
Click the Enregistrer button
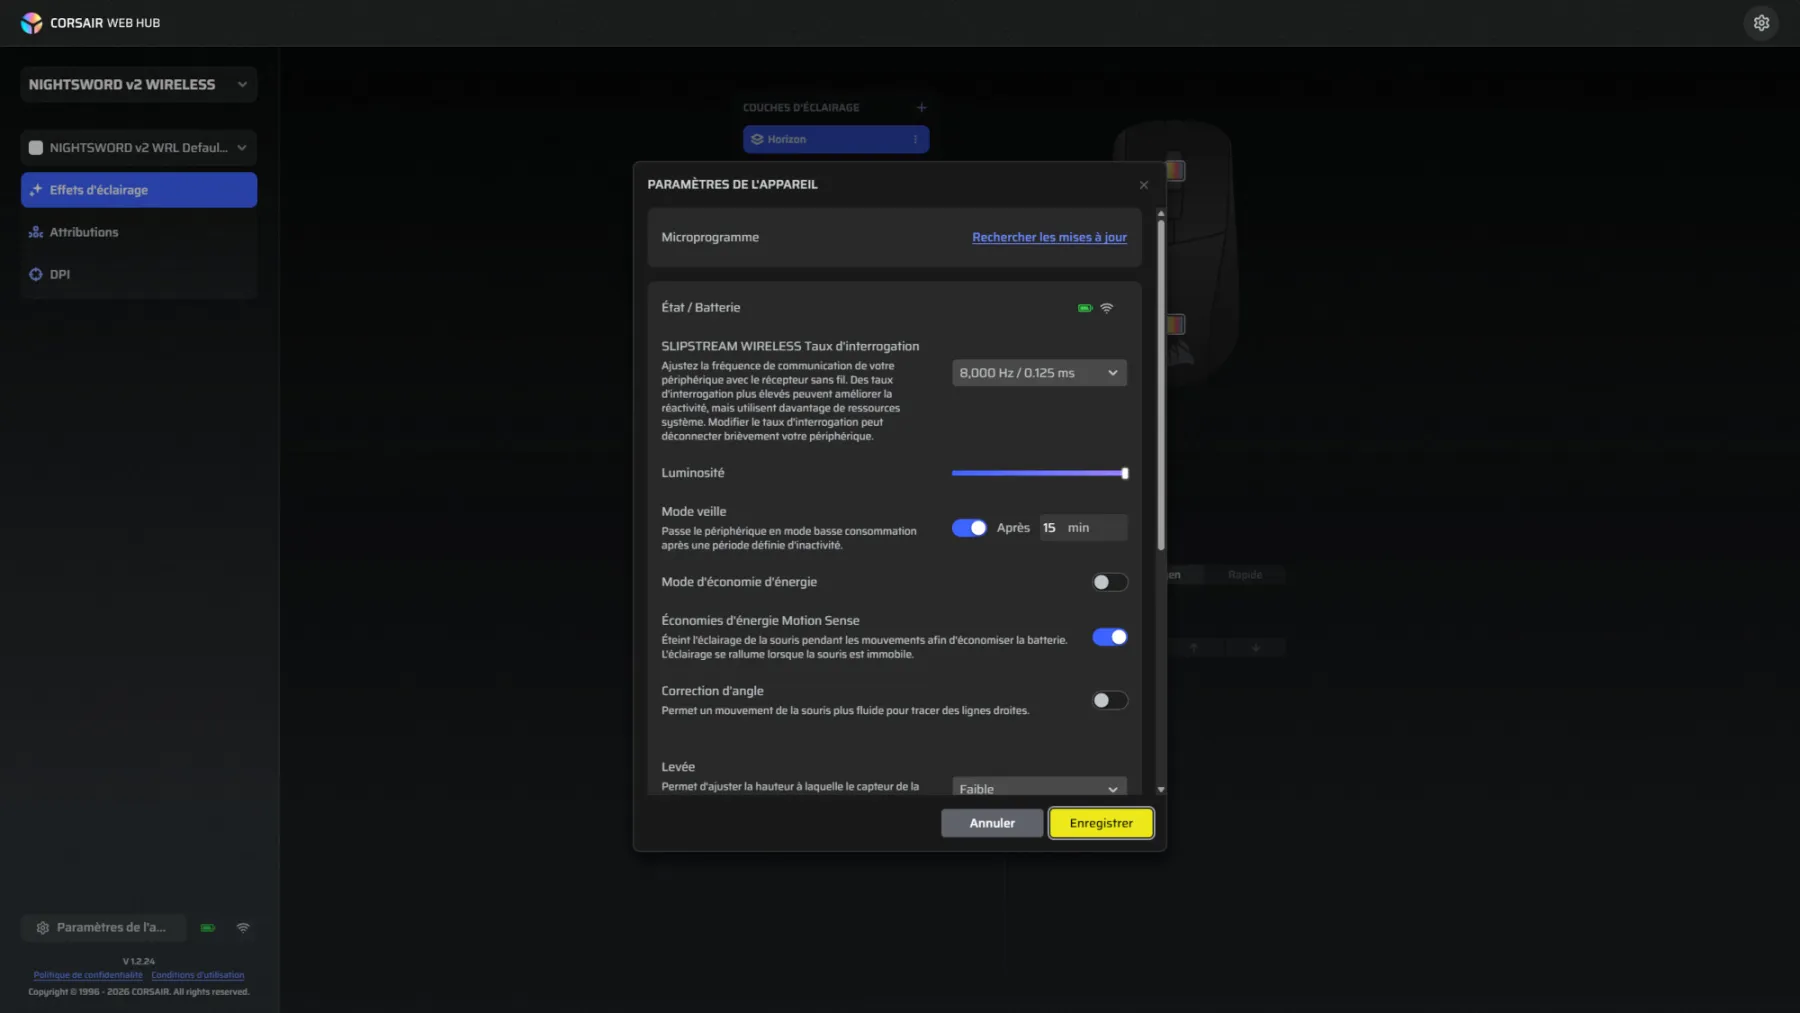tap(1101, 823)
